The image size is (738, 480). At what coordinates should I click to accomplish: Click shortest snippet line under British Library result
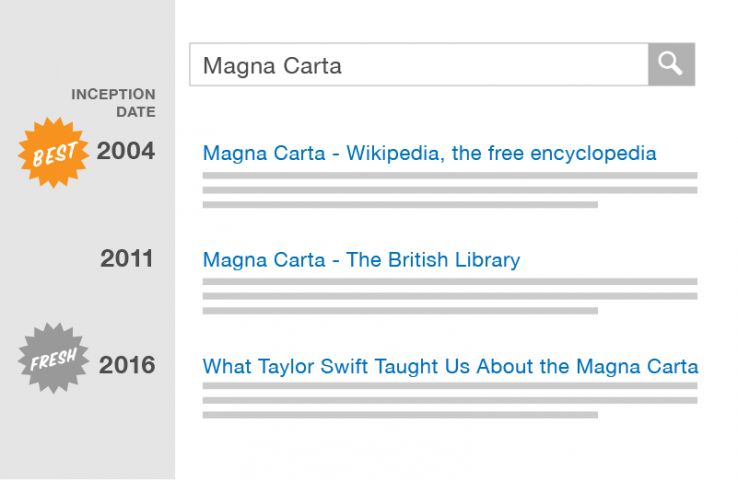[400, 311]
